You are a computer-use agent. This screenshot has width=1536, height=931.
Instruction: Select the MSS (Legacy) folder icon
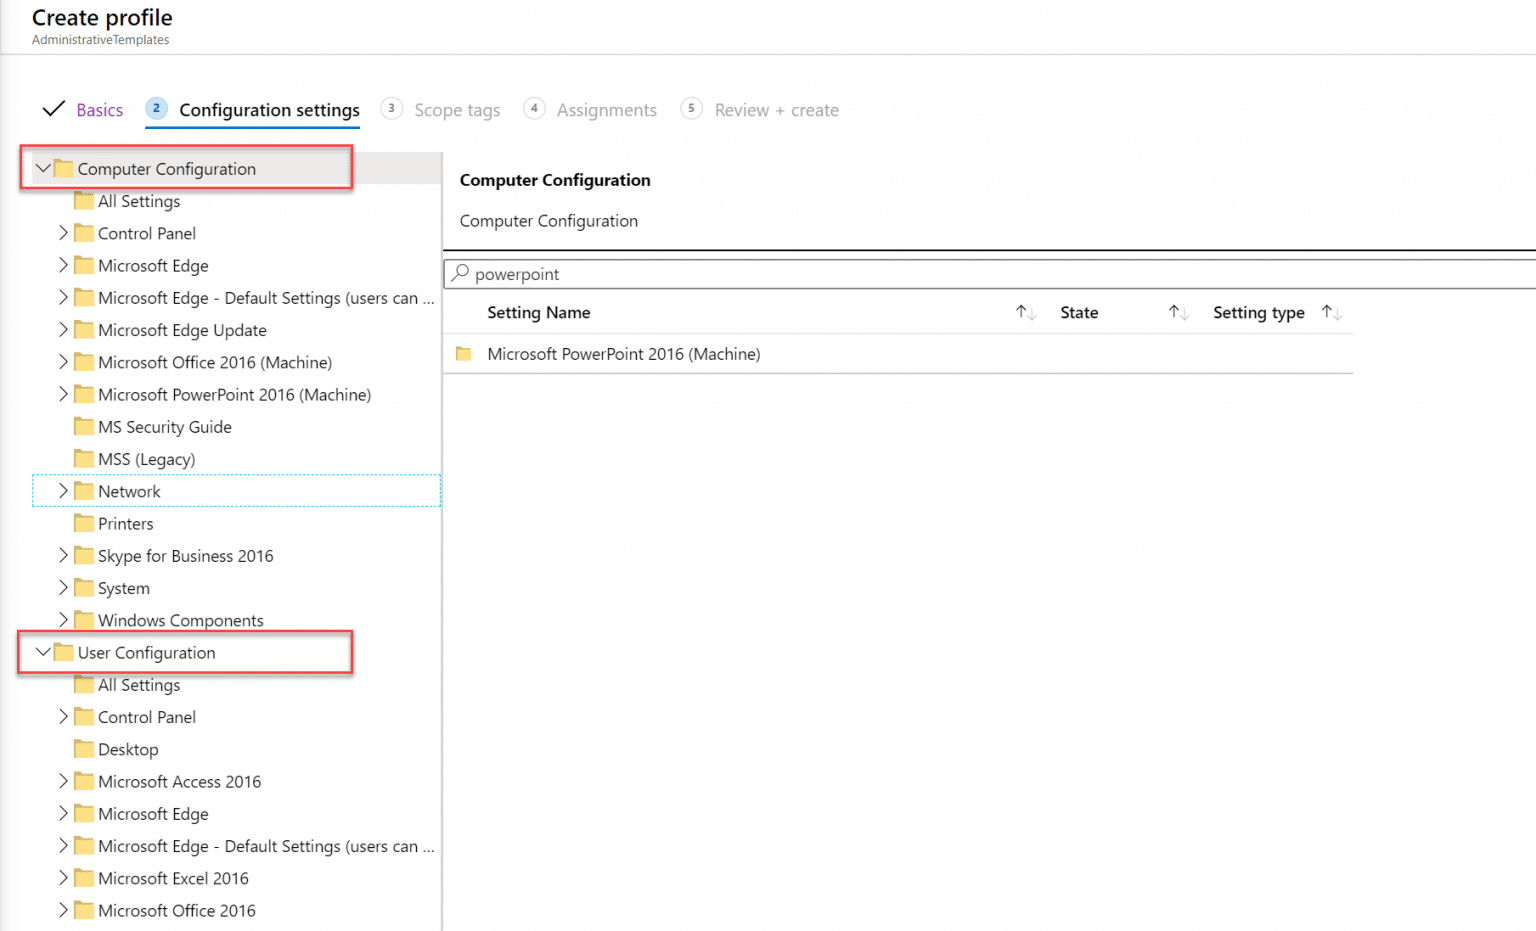pos(84,458)
